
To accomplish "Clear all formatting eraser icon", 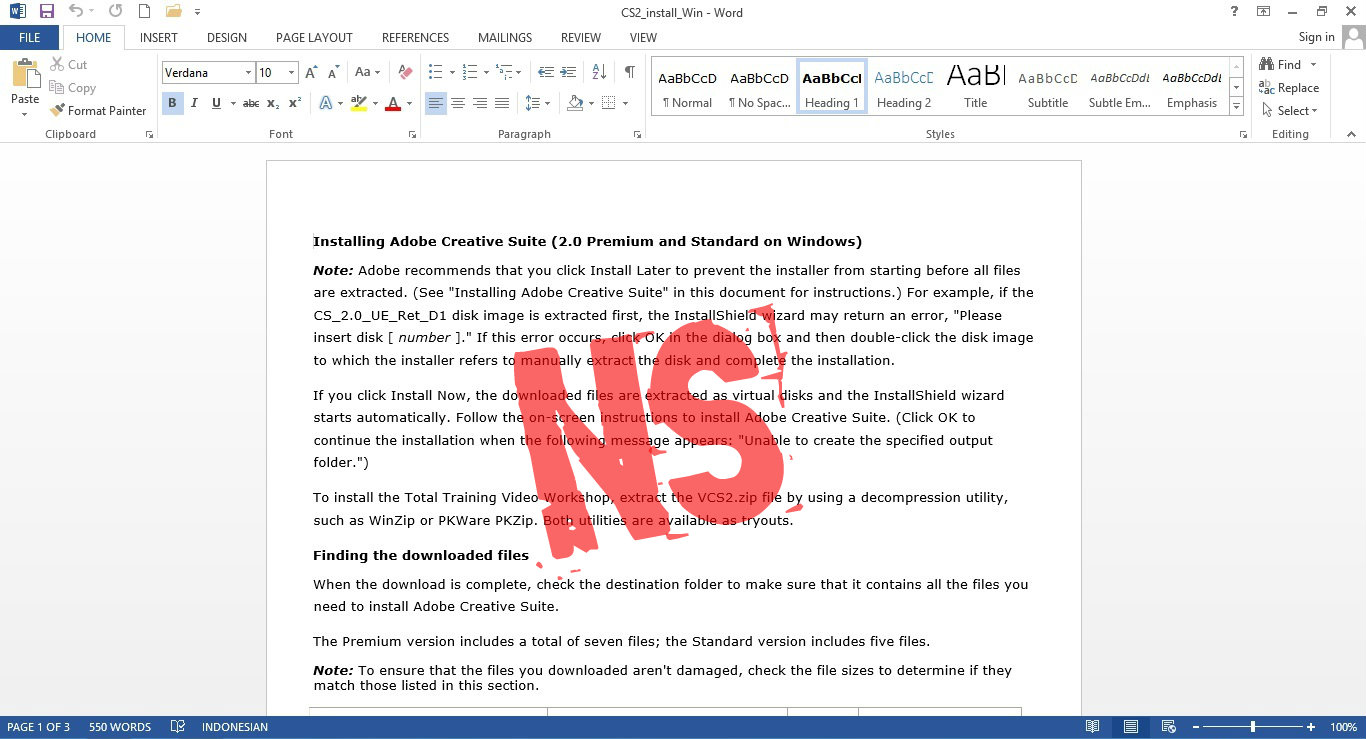I will tap(405, 73).
